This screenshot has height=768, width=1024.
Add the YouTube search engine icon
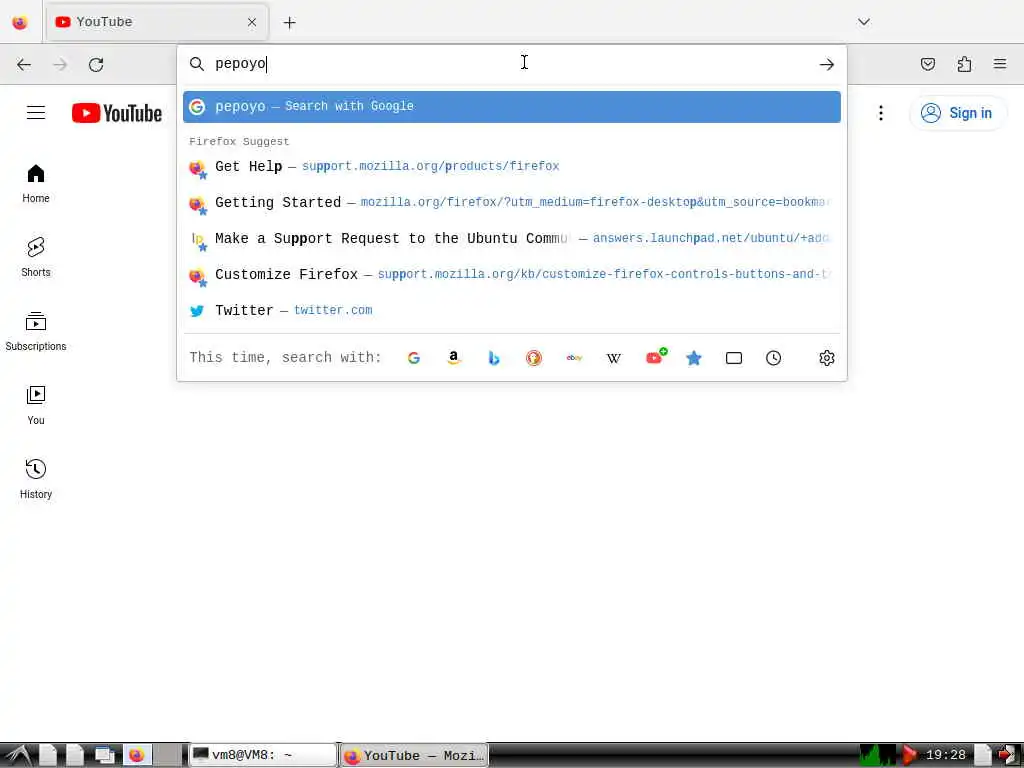[654, 358]
